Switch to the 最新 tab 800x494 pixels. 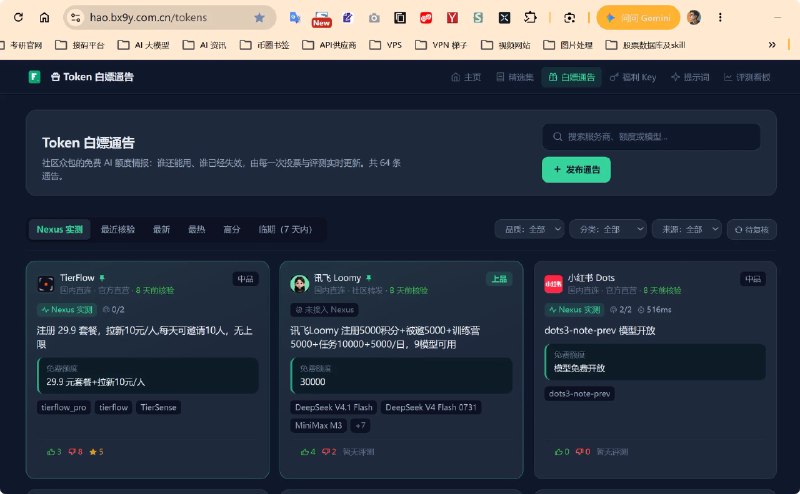(x=161, y=229)
